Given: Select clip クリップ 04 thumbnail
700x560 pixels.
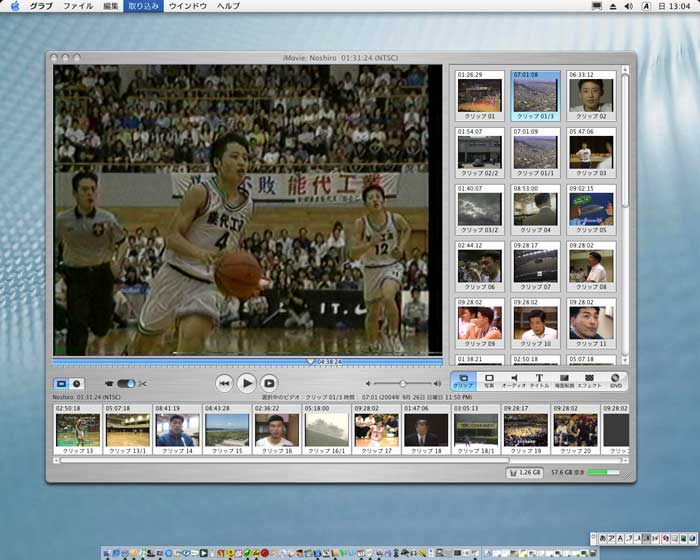Looking at the screenshot, I should [535, 209].
